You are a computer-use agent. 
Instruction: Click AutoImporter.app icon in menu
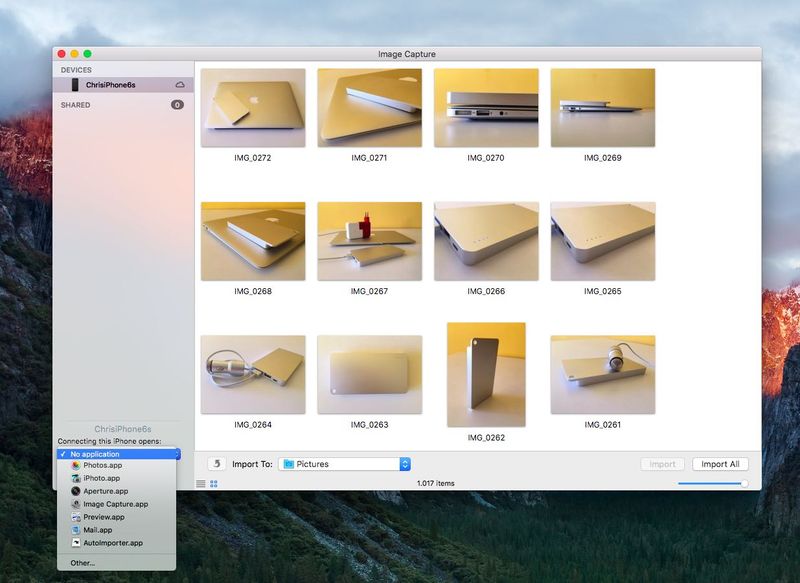[76, 543]
